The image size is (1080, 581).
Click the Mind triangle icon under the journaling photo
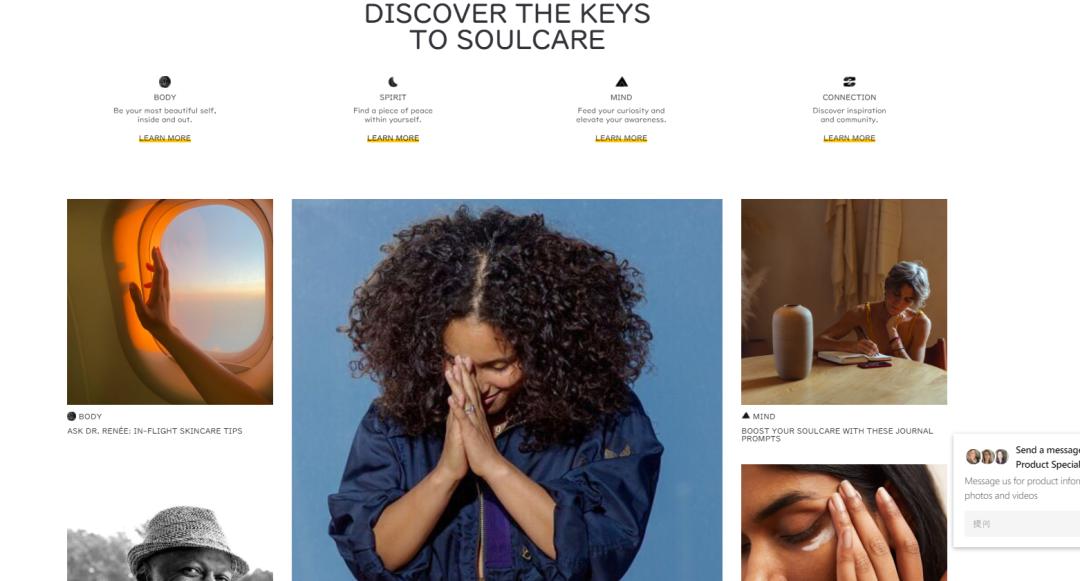coord(745,416)
